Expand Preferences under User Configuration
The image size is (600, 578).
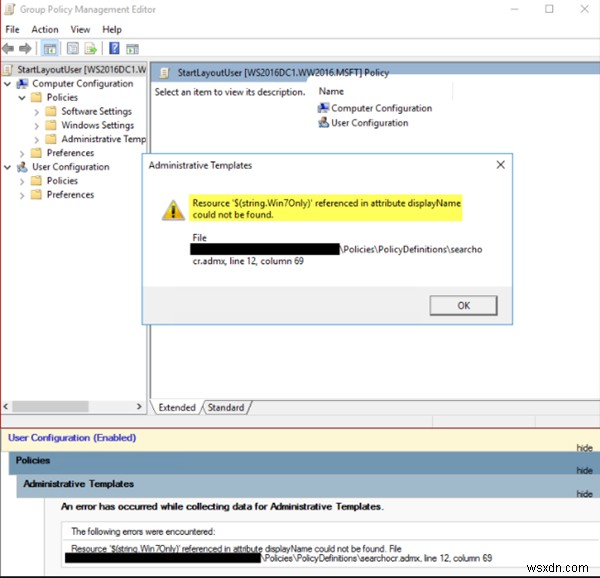click(22, 195)
